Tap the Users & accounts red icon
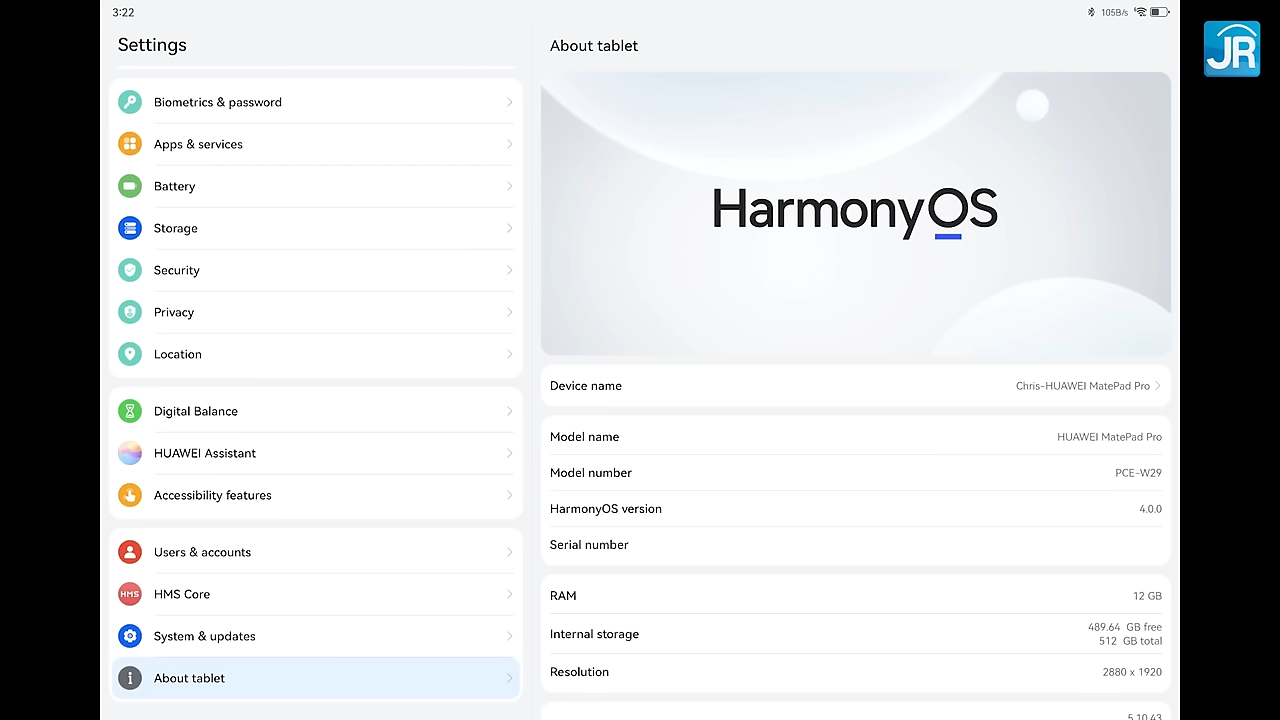Viewport: 1280px width, 720px height. click(130, 552)
